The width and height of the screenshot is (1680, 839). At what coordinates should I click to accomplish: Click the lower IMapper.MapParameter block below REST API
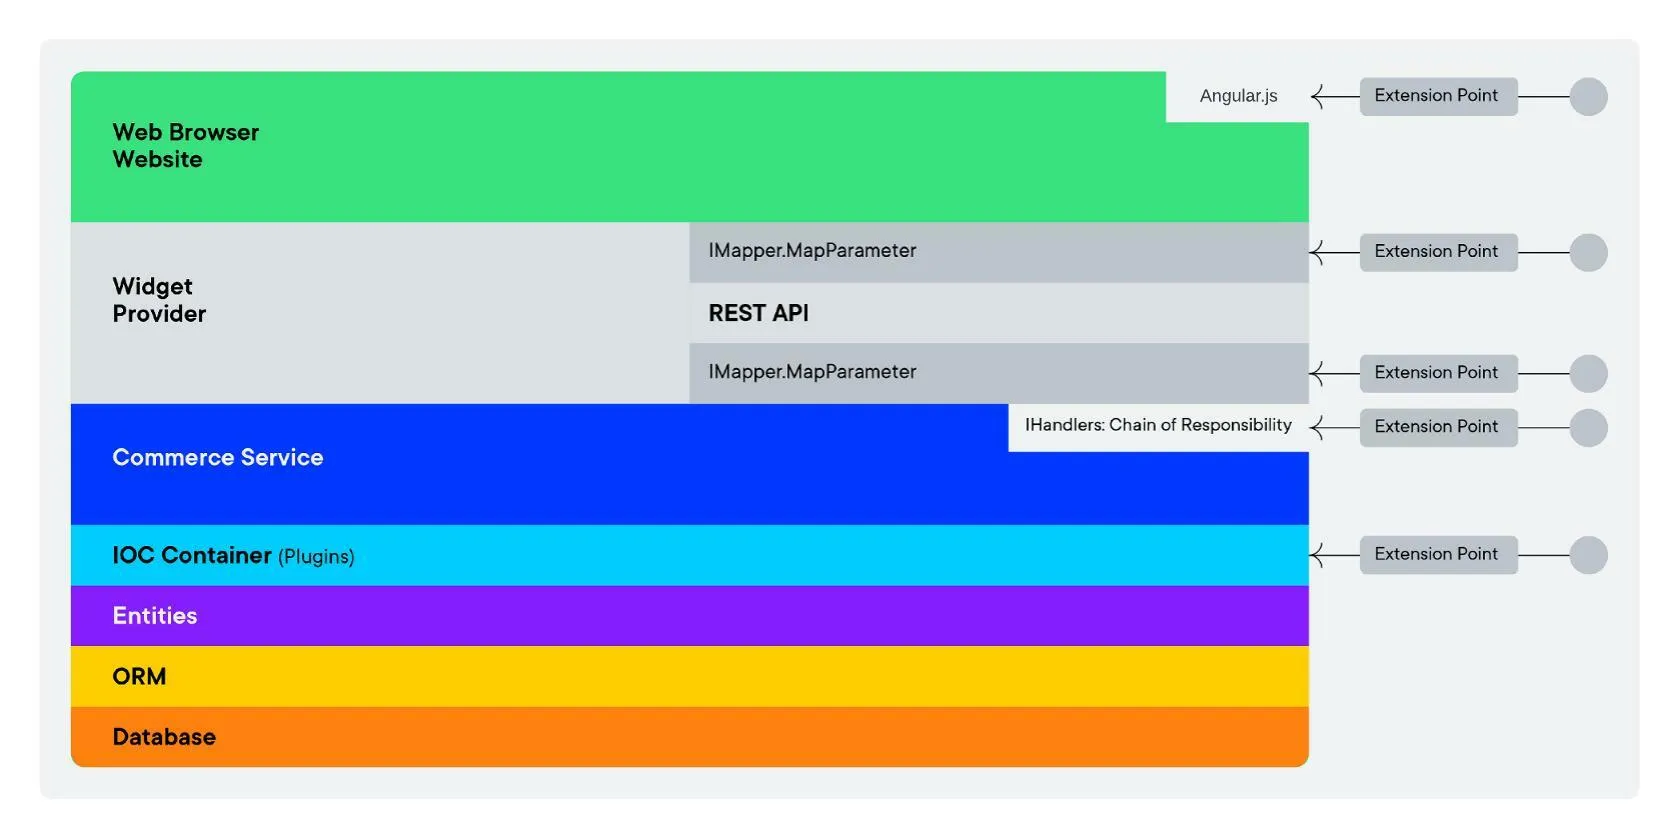click(x=999, y=373)
